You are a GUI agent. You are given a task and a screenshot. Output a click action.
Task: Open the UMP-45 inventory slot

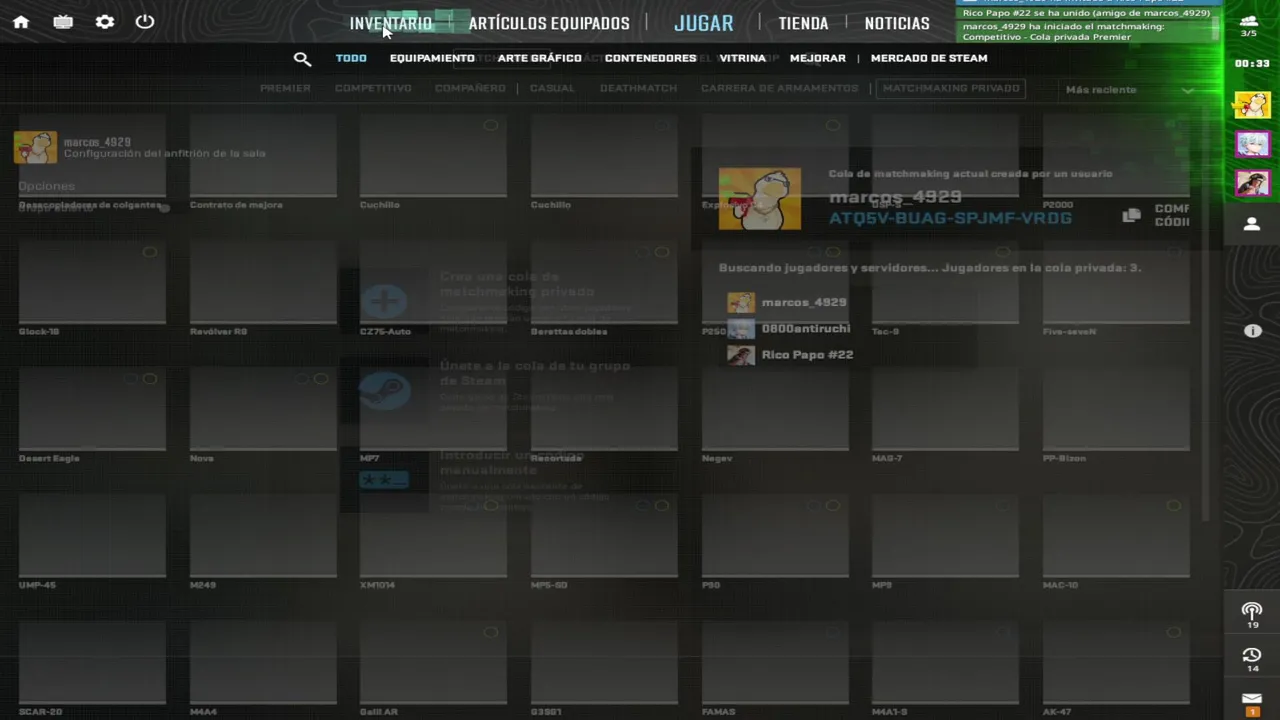tap(92, 542)
